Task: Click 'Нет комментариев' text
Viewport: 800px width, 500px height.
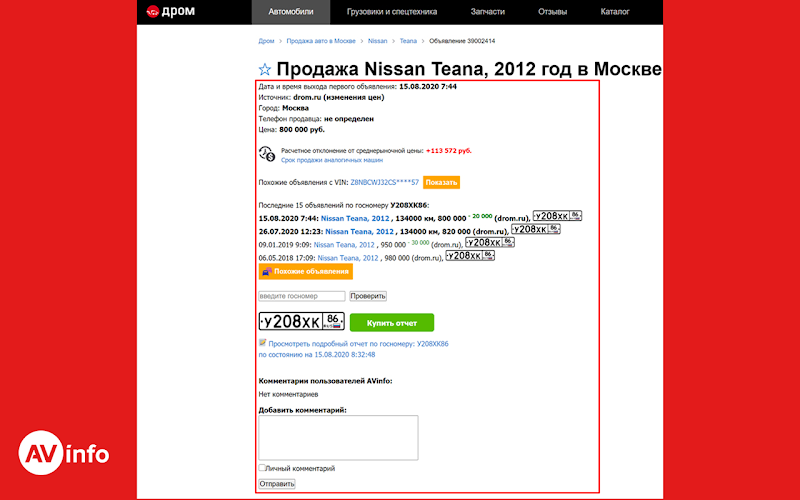Action: [x=288, y=394]
